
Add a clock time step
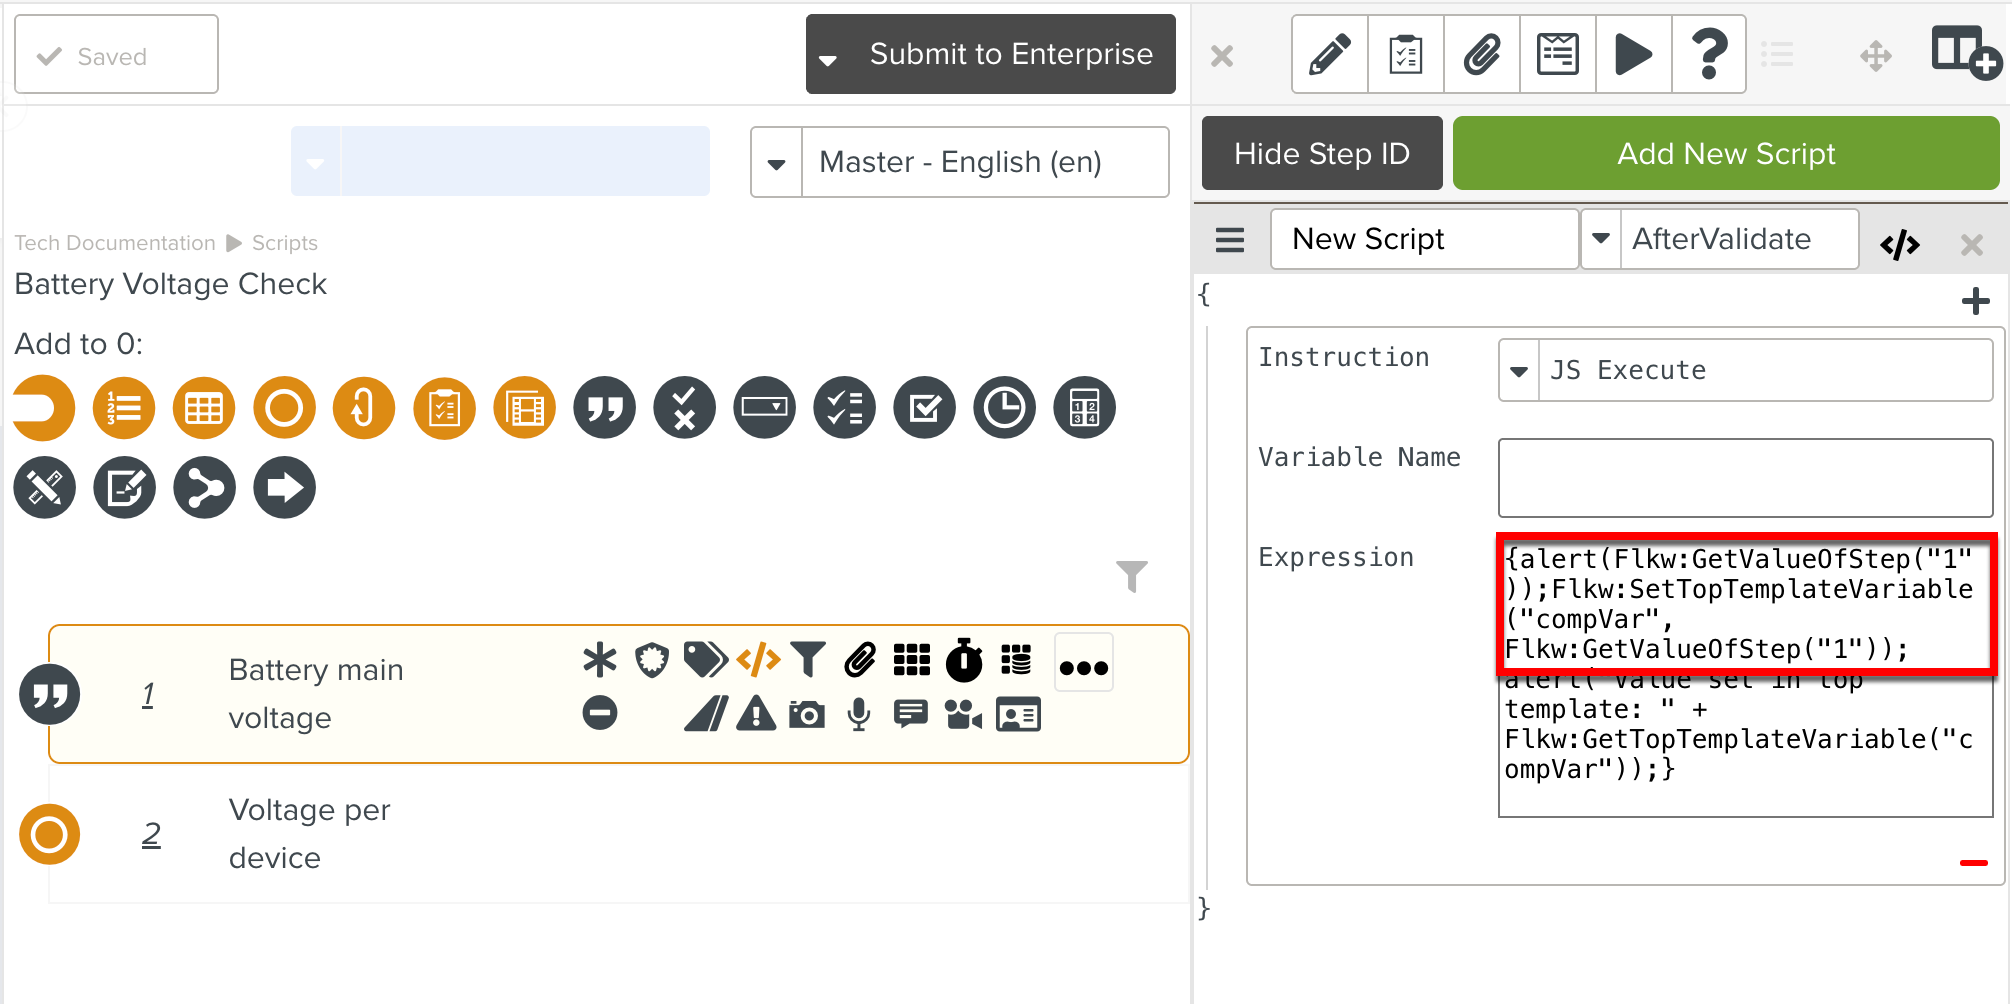pos(1004,408)
